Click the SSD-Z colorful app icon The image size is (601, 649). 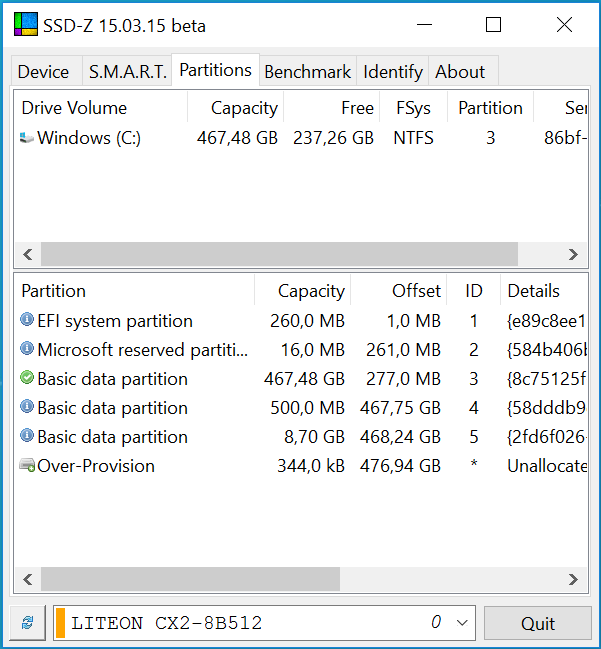click(x=26, y=24)
